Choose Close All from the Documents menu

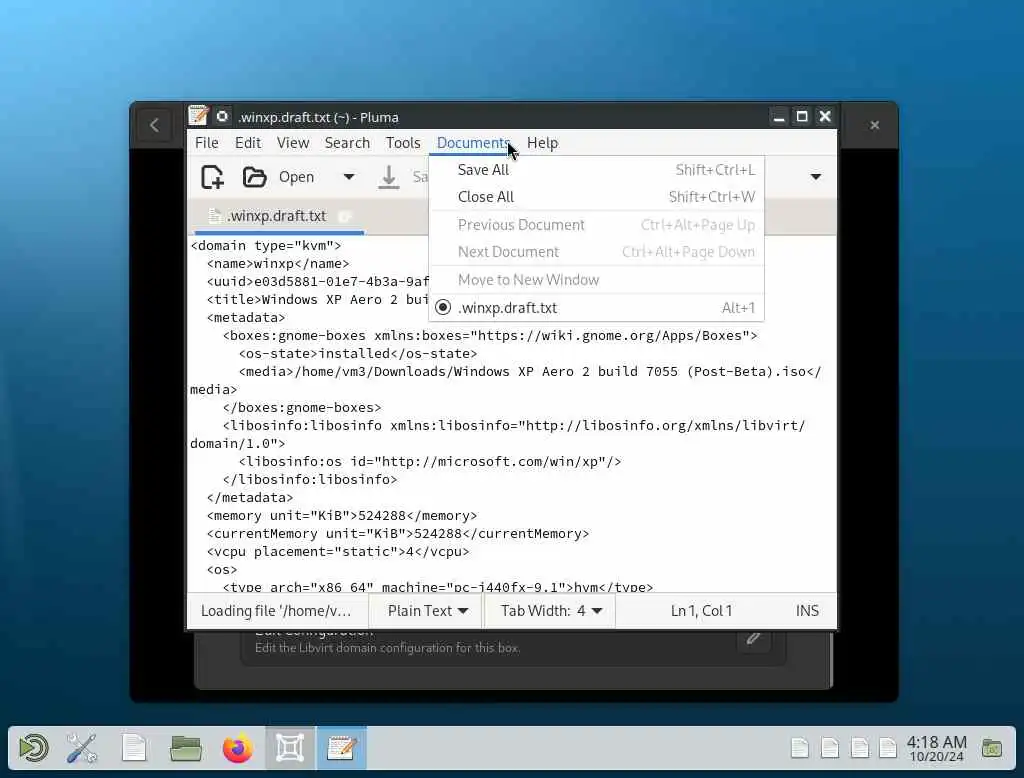[596, 197]
